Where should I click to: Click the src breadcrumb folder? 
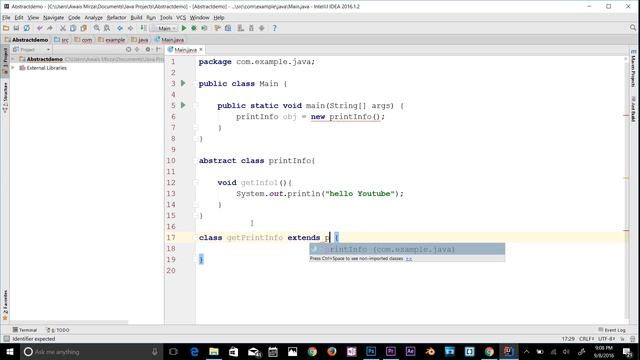[x=62, y=40]
